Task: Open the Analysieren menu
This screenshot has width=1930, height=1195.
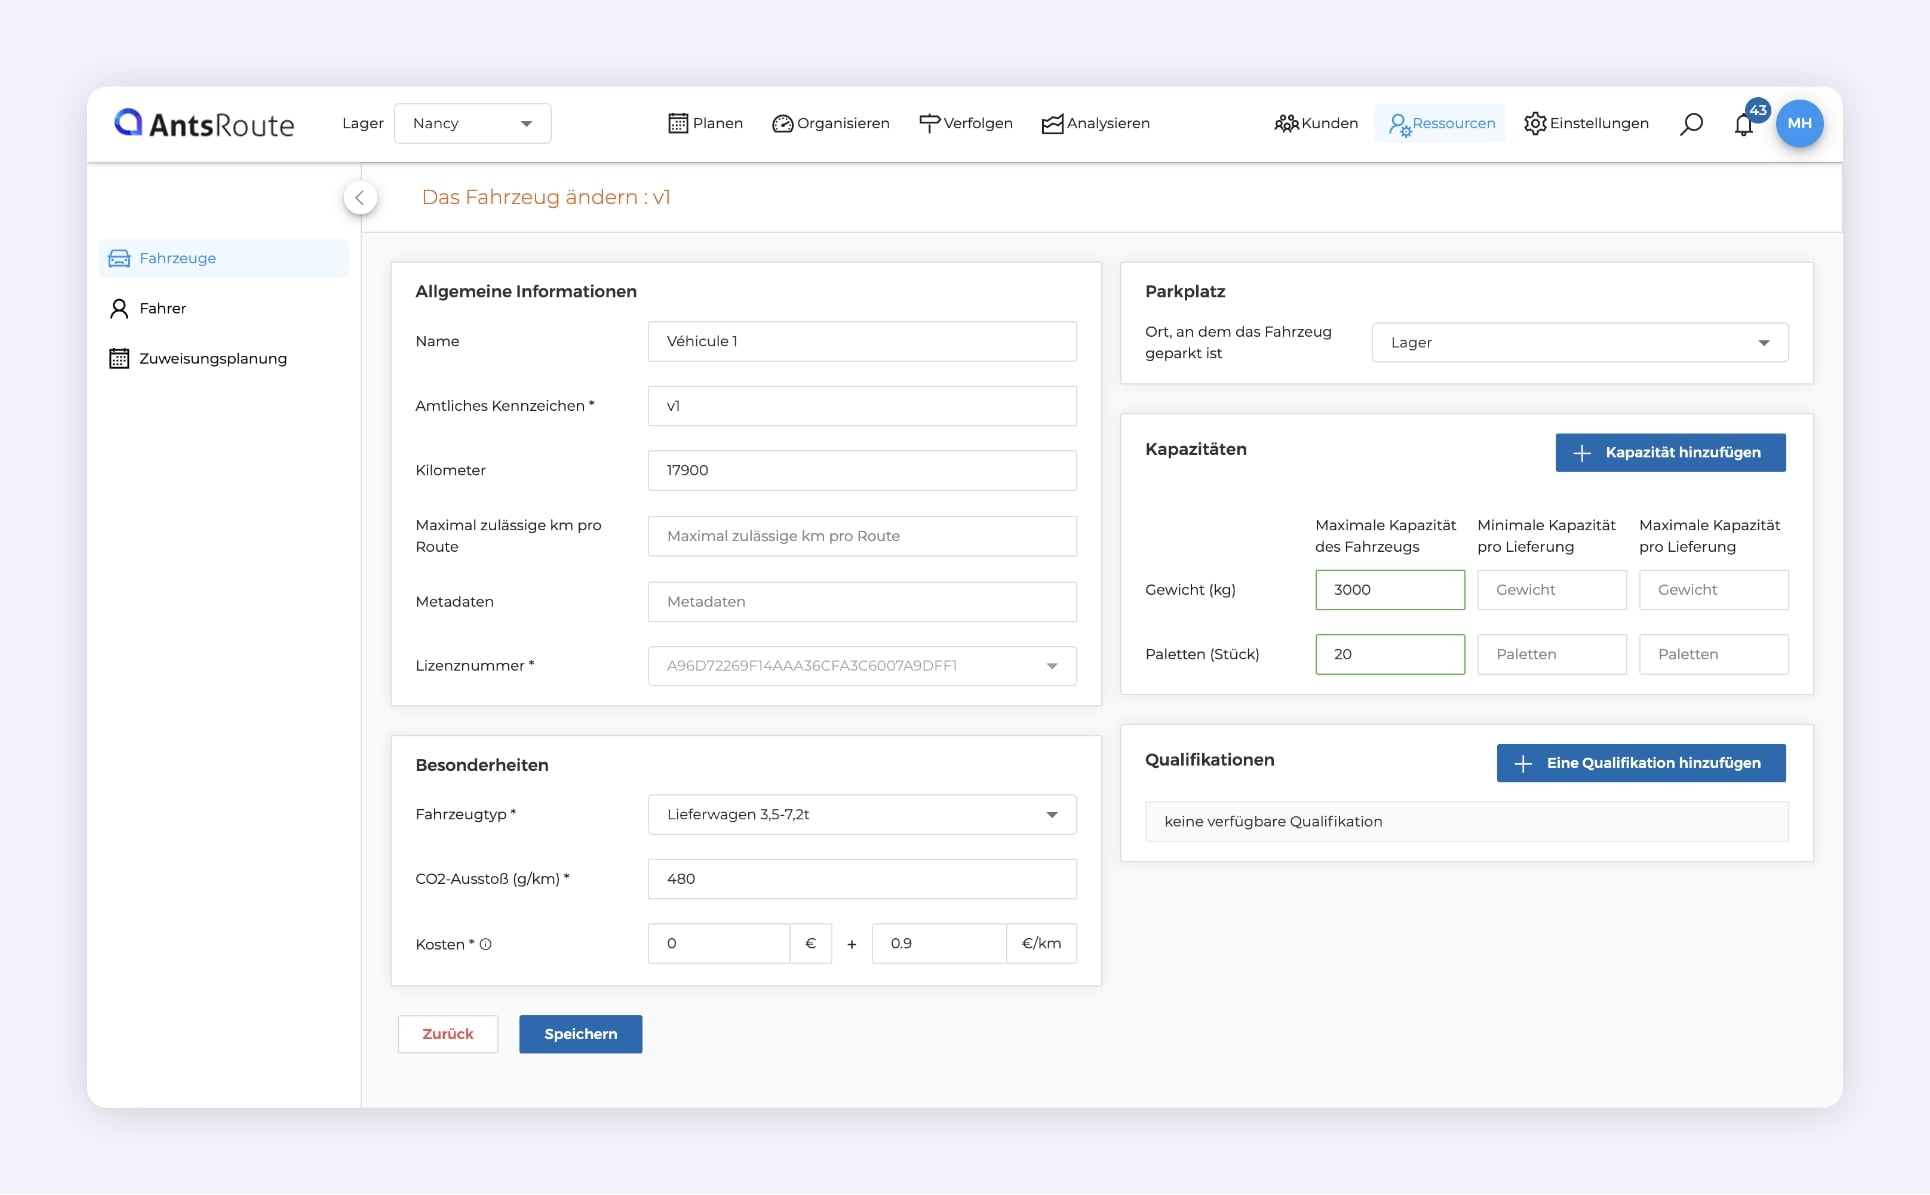Action: [x=1095, y=123]
